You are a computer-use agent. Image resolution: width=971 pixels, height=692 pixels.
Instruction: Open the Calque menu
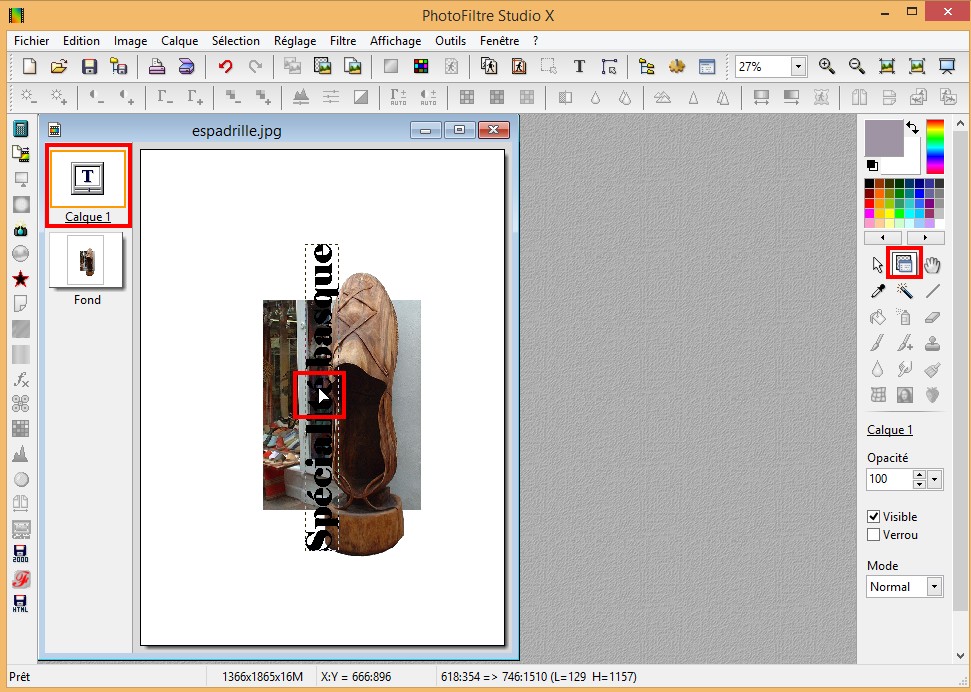click(x=180, y=41)
